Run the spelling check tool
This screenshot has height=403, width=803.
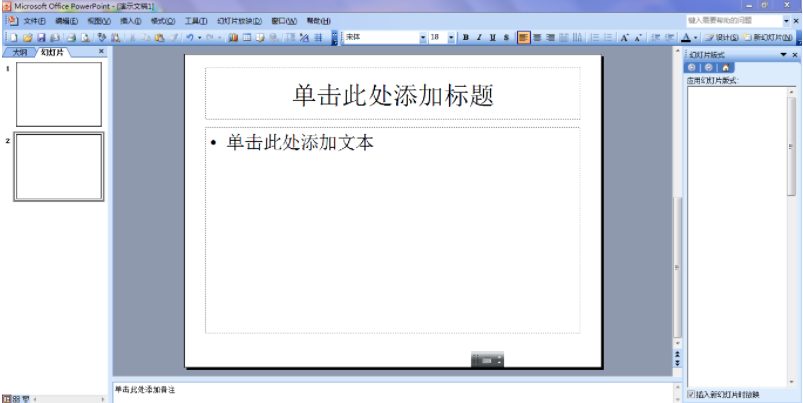(101, 37)
